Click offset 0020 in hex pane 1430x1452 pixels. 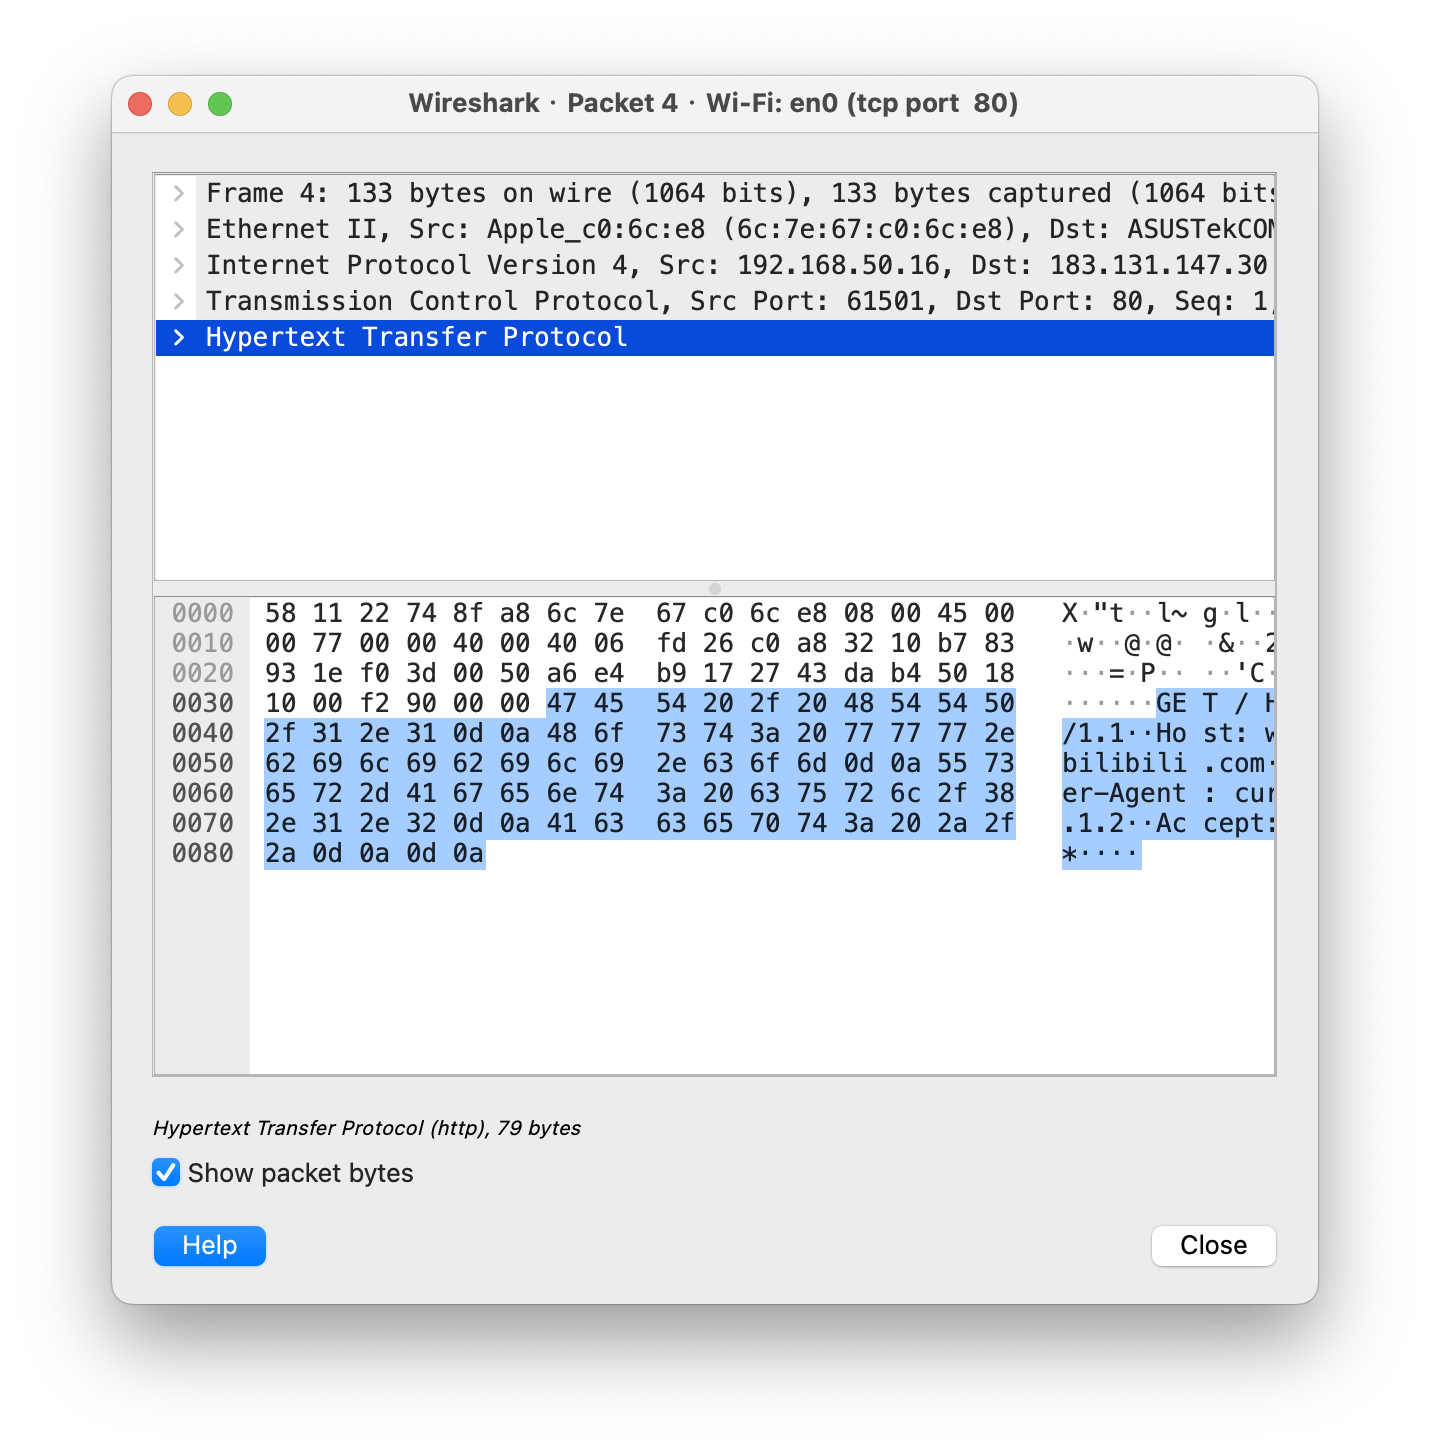tap(203, 673)
